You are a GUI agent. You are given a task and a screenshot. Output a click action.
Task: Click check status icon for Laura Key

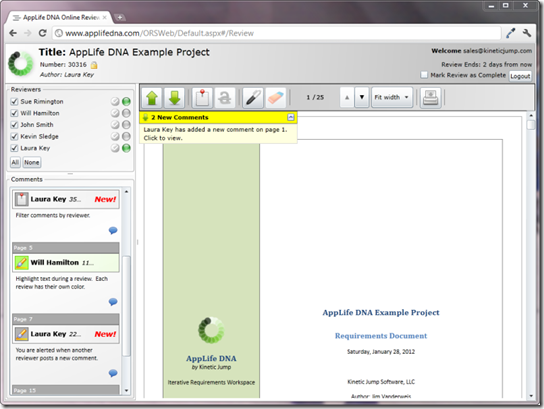[115, 148]
